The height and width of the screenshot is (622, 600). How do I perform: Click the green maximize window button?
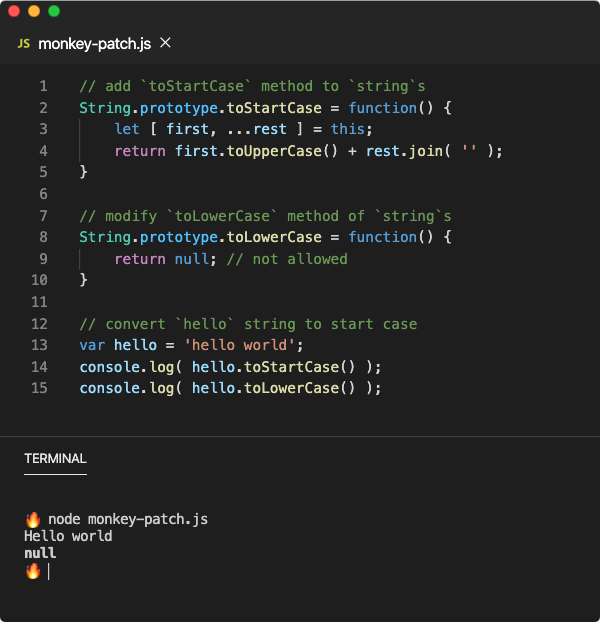pyautogui.click(x=54, y=11)
